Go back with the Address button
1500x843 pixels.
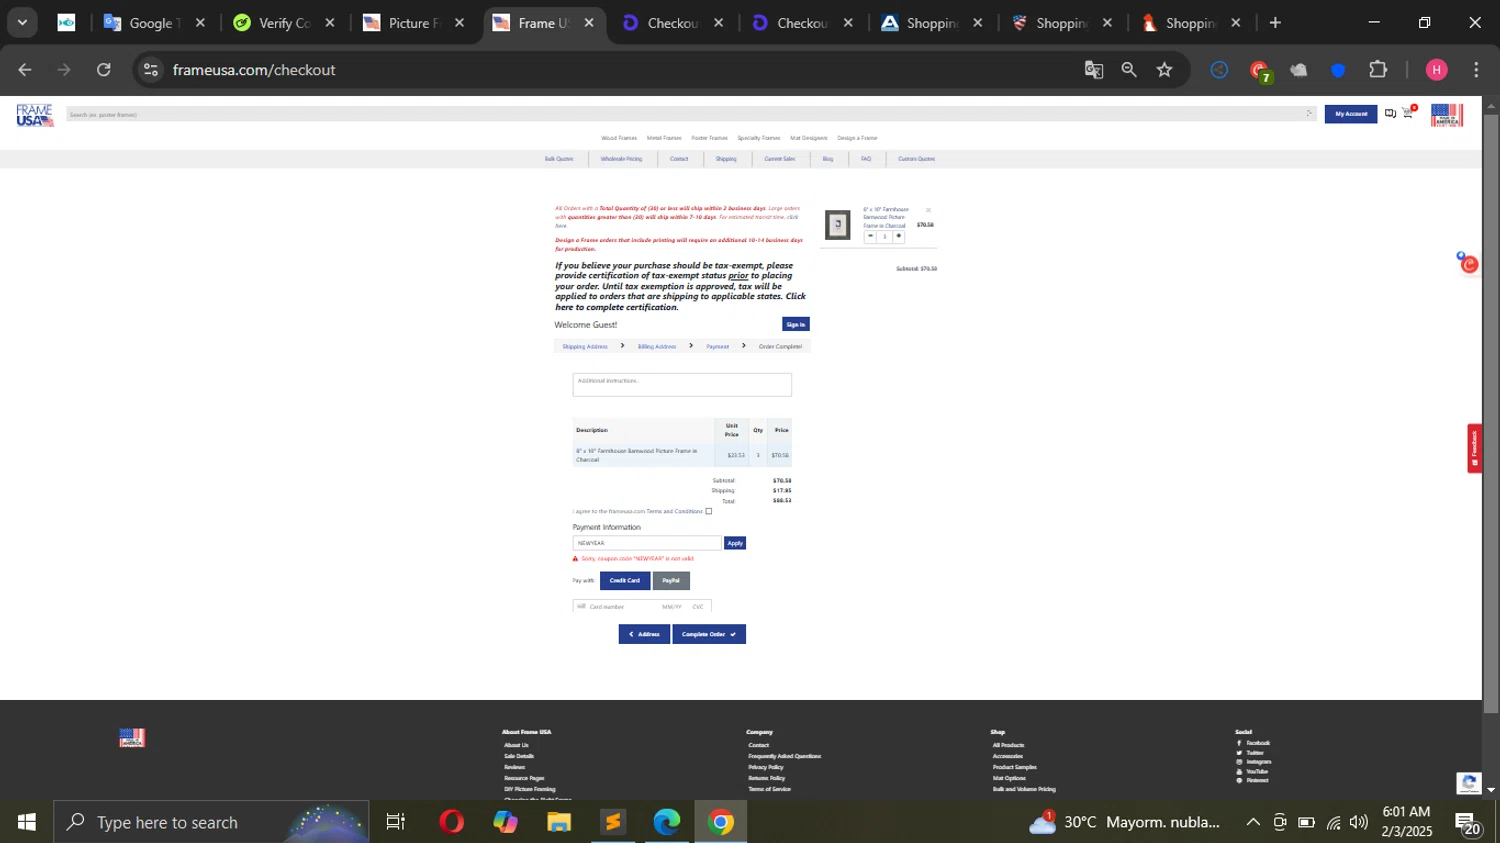coord(644,634)
